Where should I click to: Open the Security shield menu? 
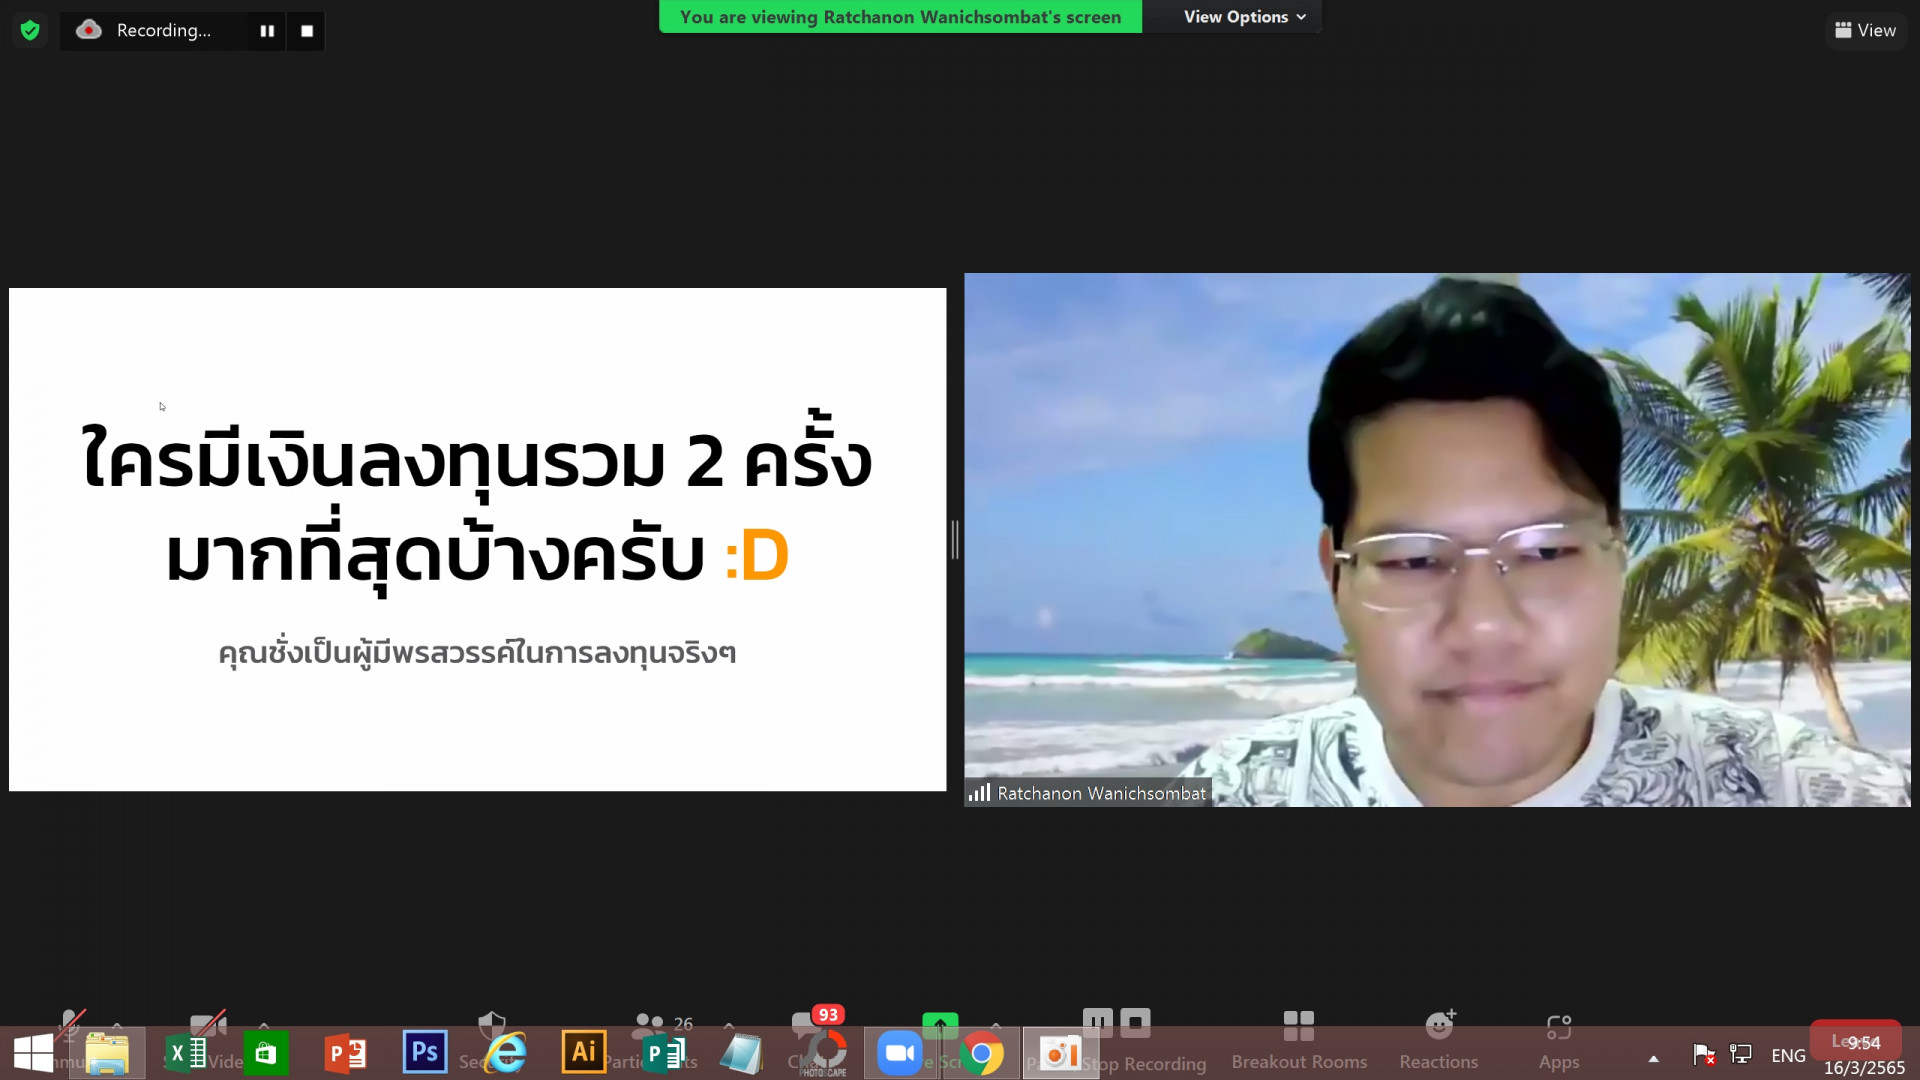(x=492, y=1025)
